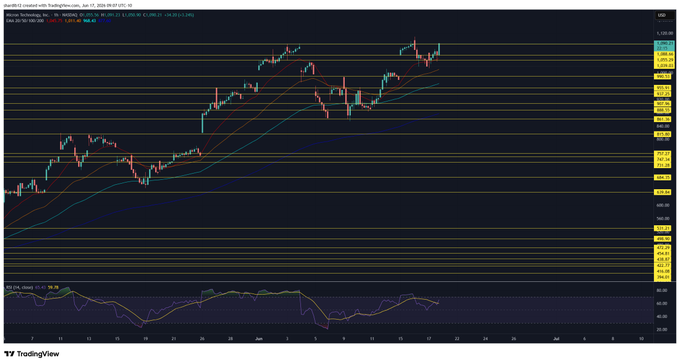
Task: Select the 531.21 horizontal line price label
Action: coord(663,228)
